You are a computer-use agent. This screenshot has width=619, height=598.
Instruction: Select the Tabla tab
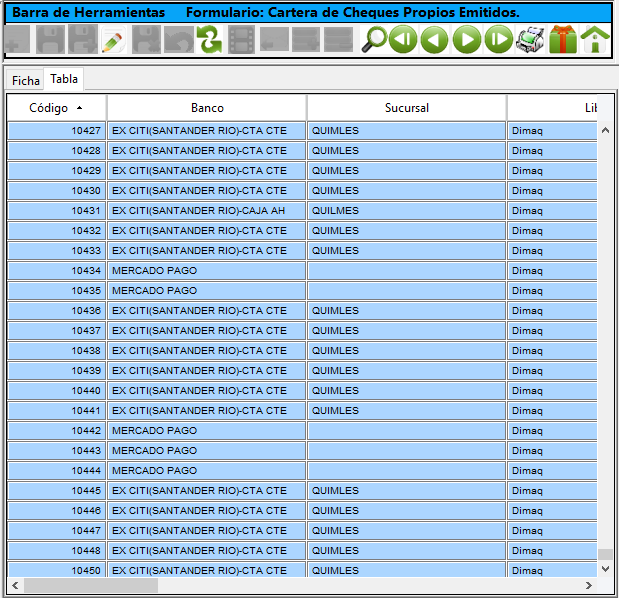tap(64, 79)
